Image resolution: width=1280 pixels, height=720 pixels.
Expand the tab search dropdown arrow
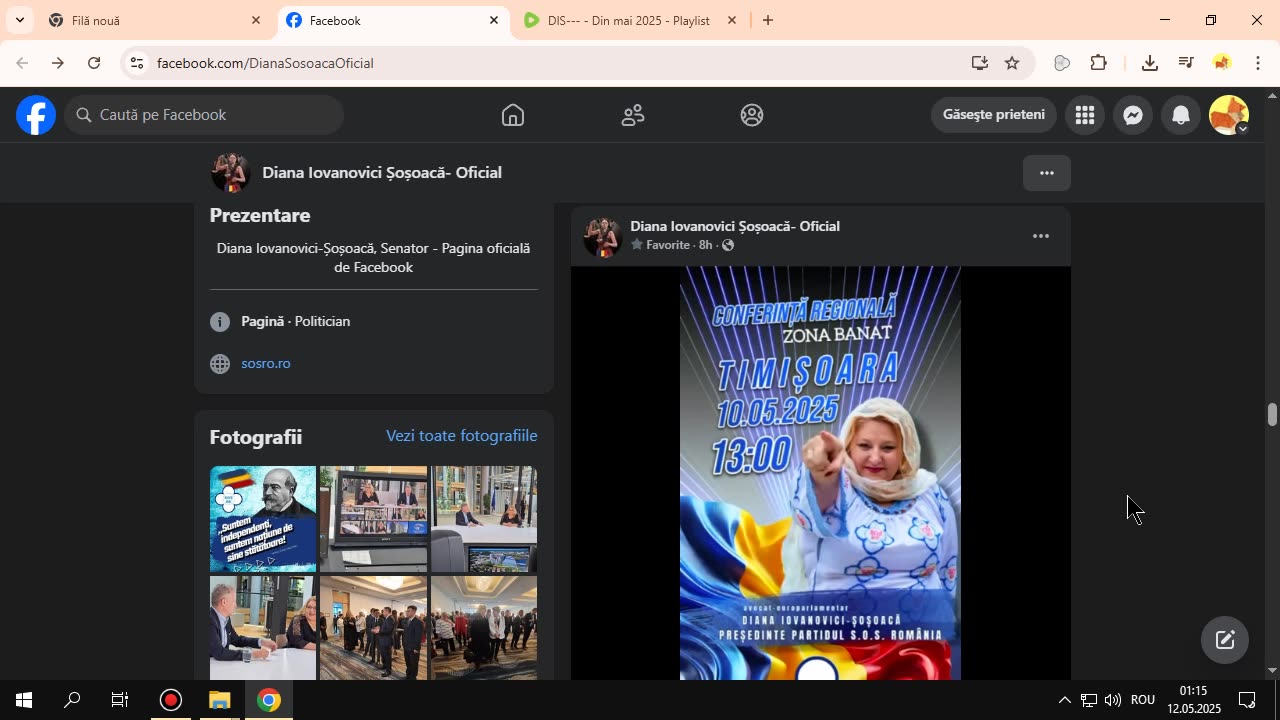point(19,20)
